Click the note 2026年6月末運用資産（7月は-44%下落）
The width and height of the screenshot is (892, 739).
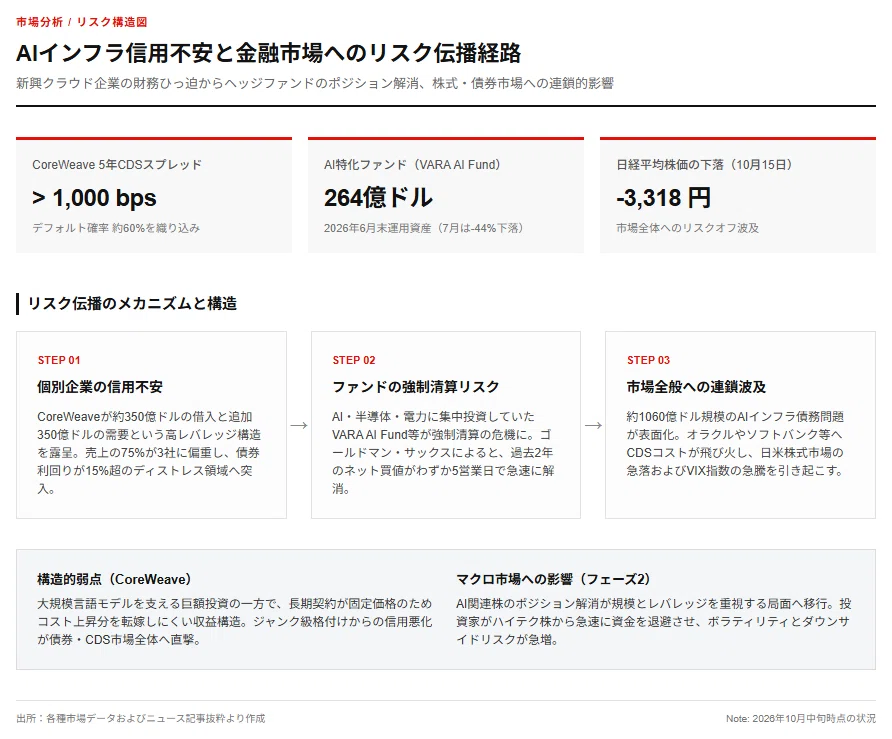click(x=425, y=228)
